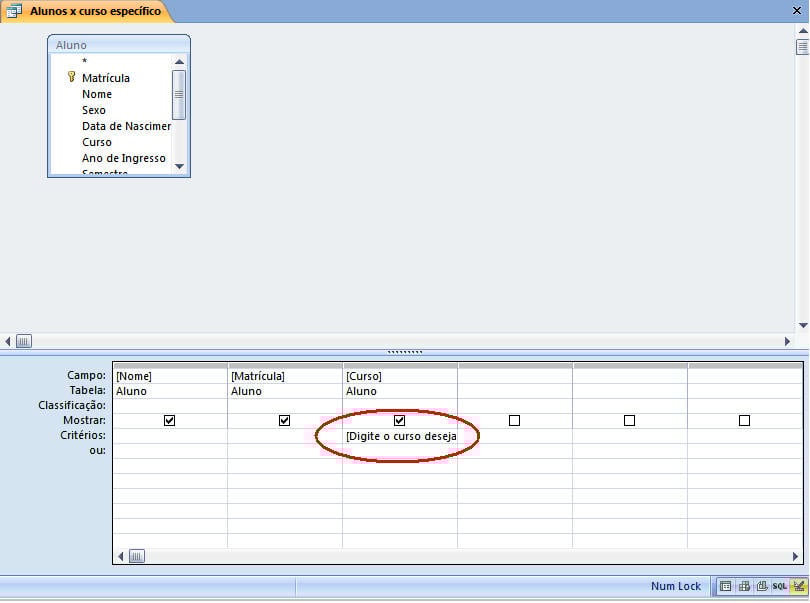
Task: Click down arrow of table pane vertical scrollbar
Action: click(803, 326)
